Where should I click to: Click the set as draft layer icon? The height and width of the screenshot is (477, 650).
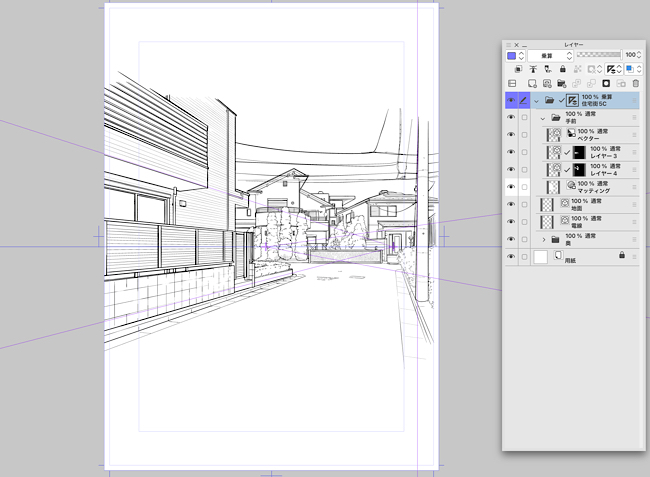548,69
